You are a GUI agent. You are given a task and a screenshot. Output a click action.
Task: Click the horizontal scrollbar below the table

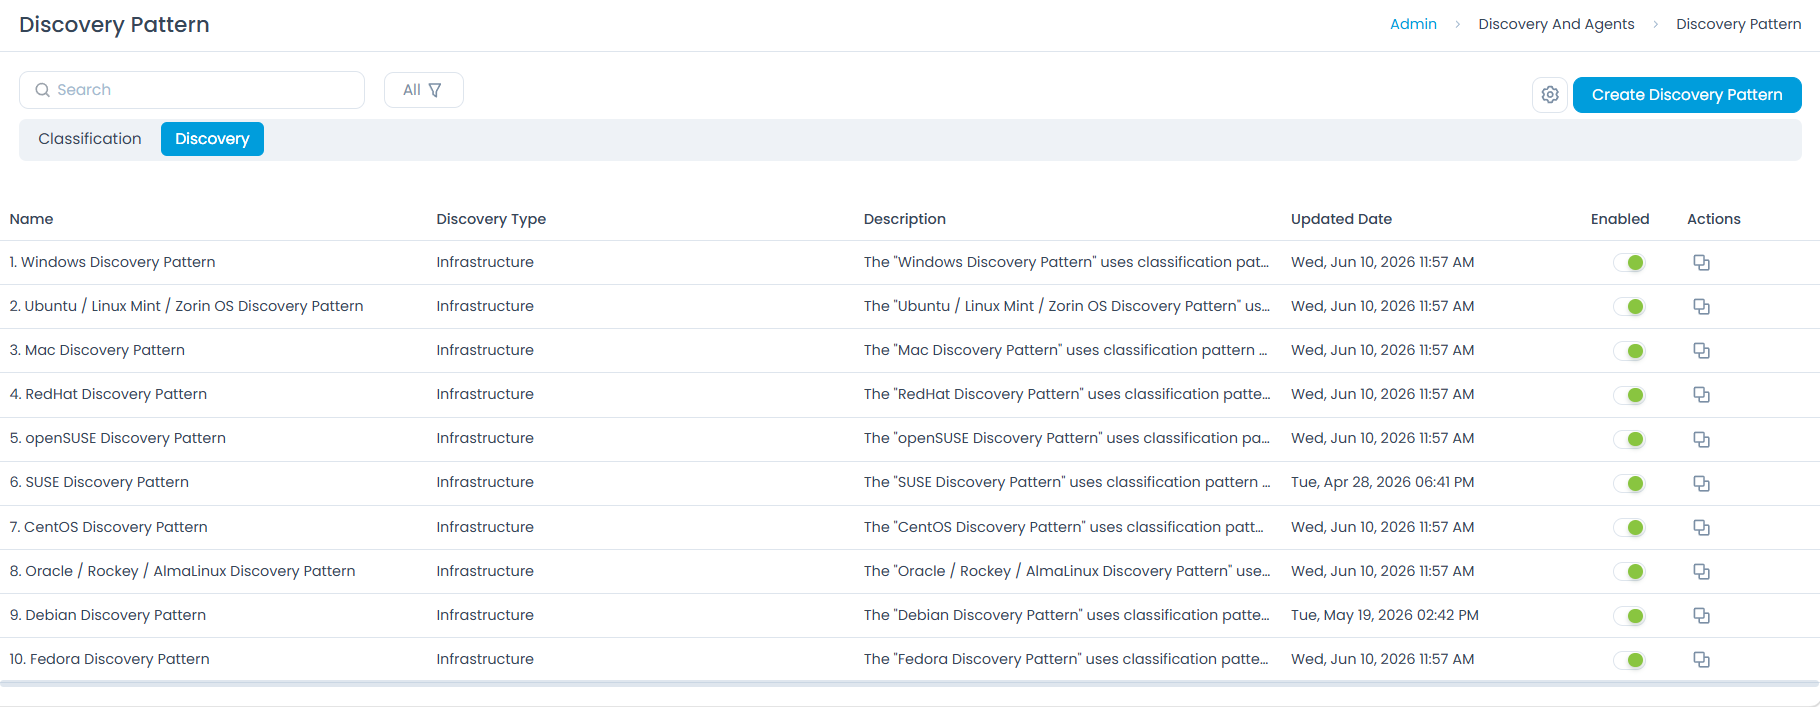(x=909, y=684)
